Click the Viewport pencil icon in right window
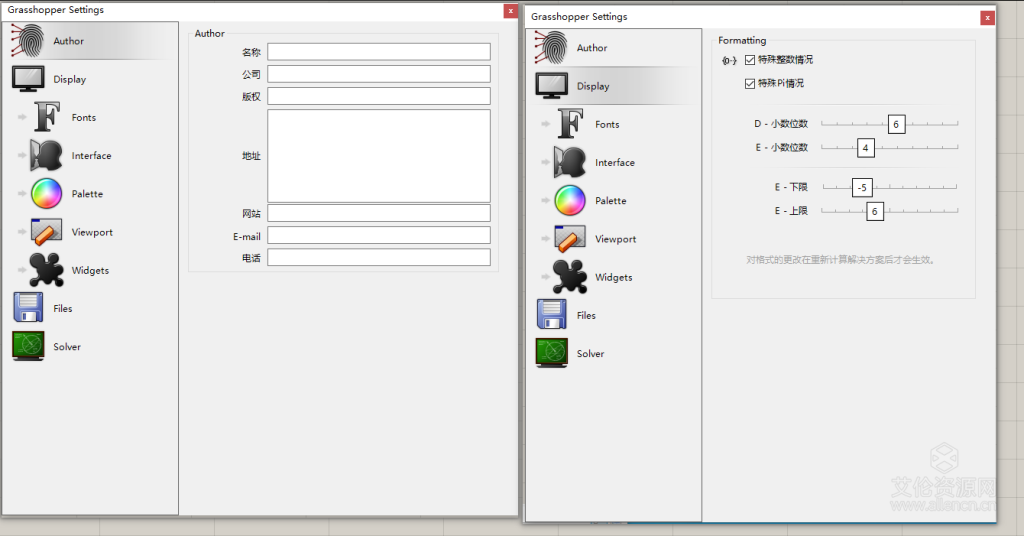This screenshot has width=1024, height=536. click(x=570, y=238)
